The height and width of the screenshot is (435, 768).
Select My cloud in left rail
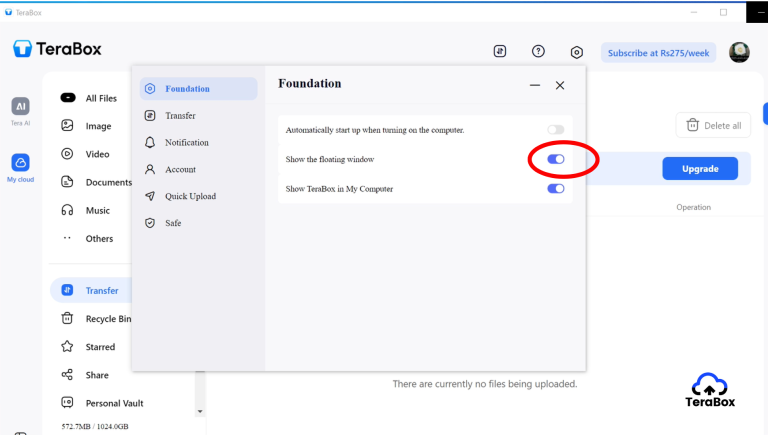[x=21, y=168]
